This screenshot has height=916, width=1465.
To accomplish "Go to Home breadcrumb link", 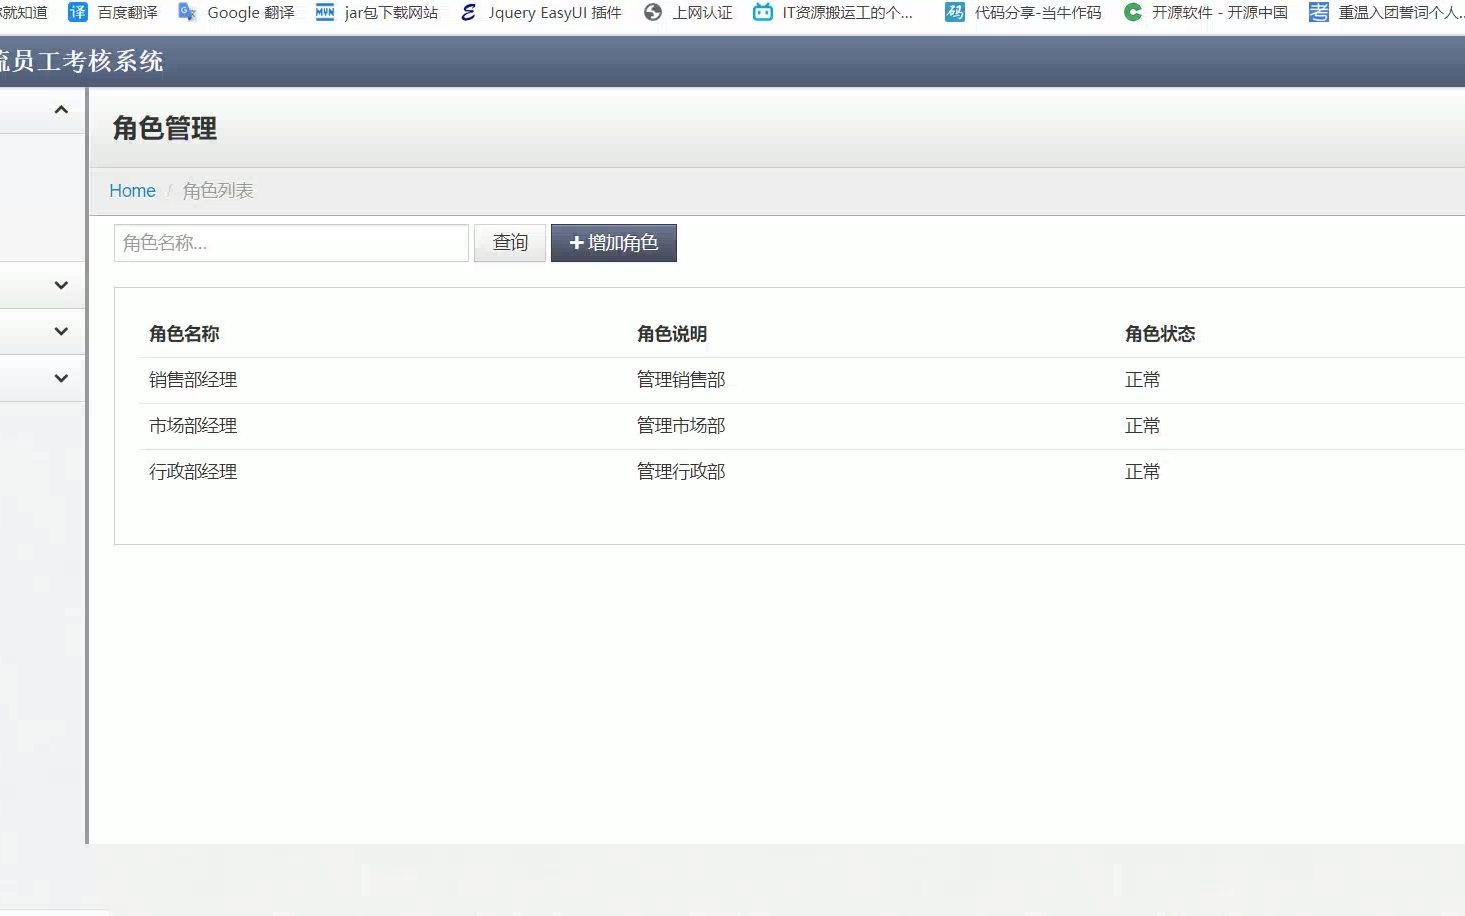I will 132,190.
